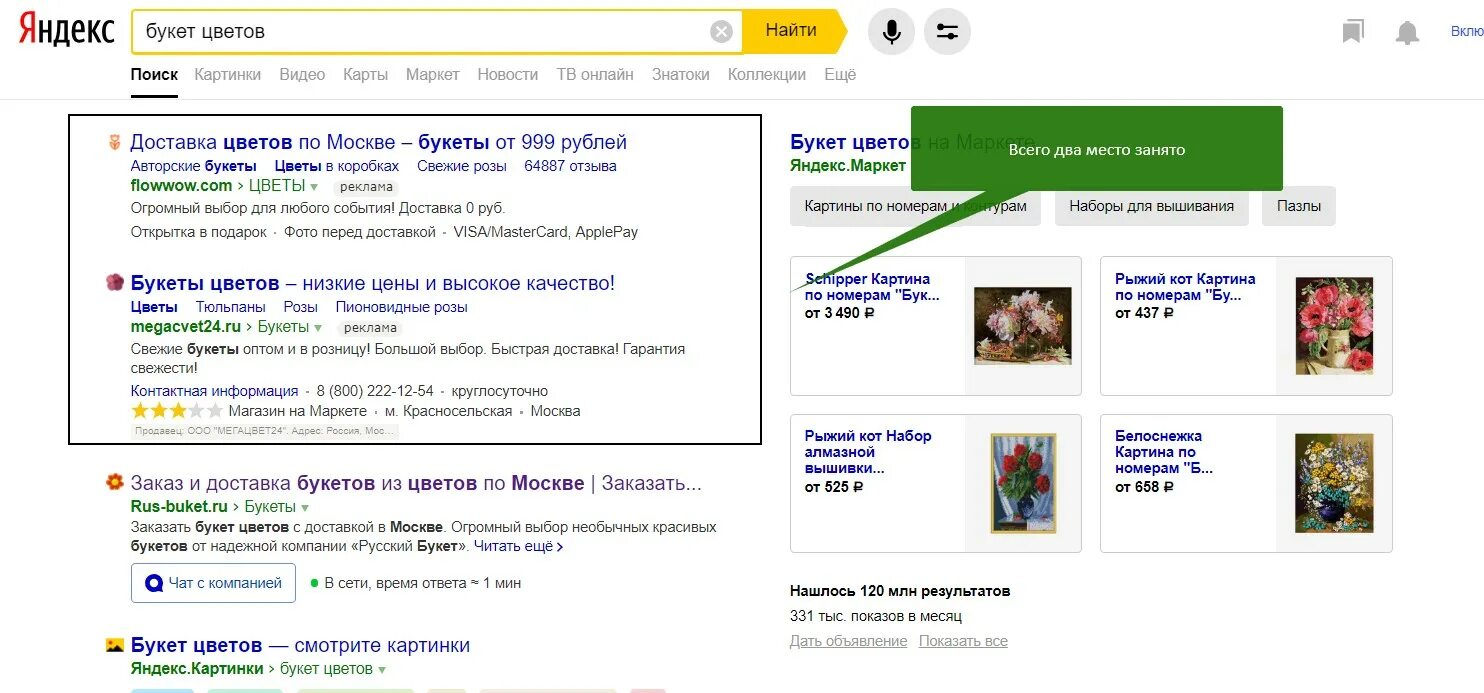Open the search settings filter icon
1484x693 pixels.
click(946, 31)
